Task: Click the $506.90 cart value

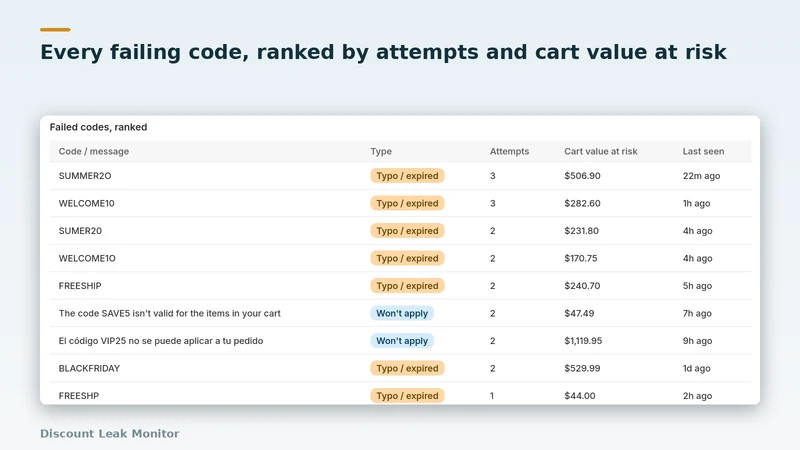Action: 582,176
